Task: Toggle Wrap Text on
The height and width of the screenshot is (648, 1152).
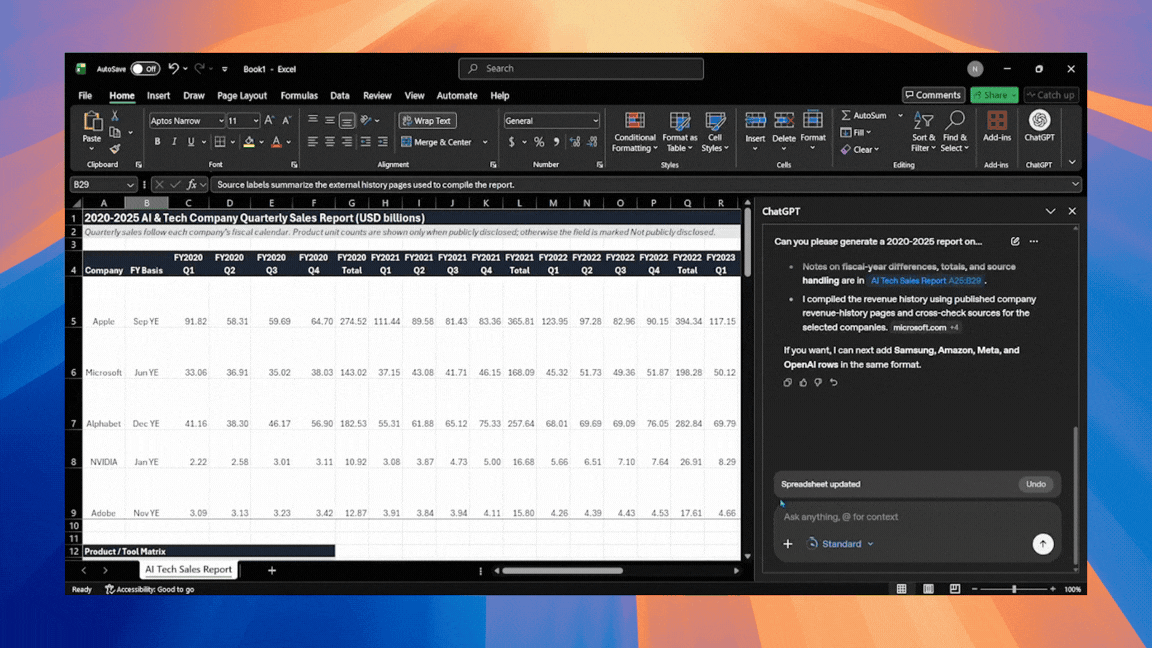Action: coord(427,120)
